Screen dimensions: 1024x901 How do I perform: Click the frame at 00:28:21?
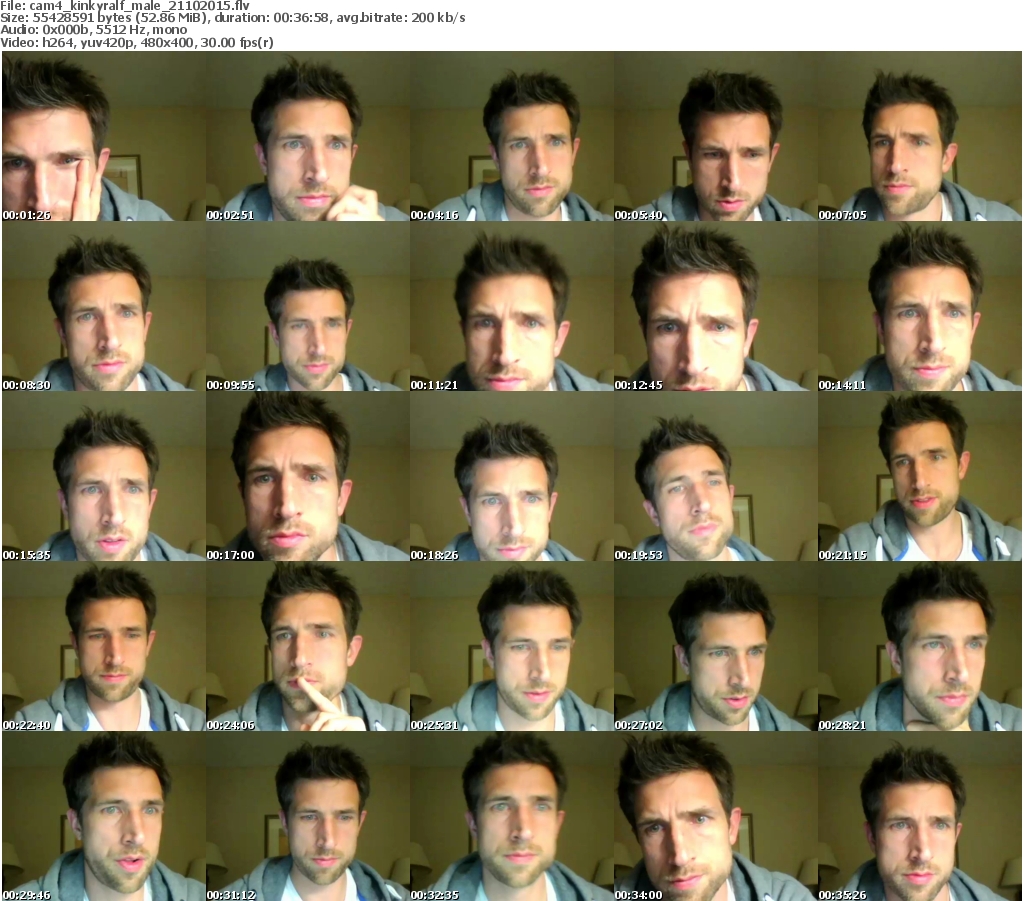(920, 646)
